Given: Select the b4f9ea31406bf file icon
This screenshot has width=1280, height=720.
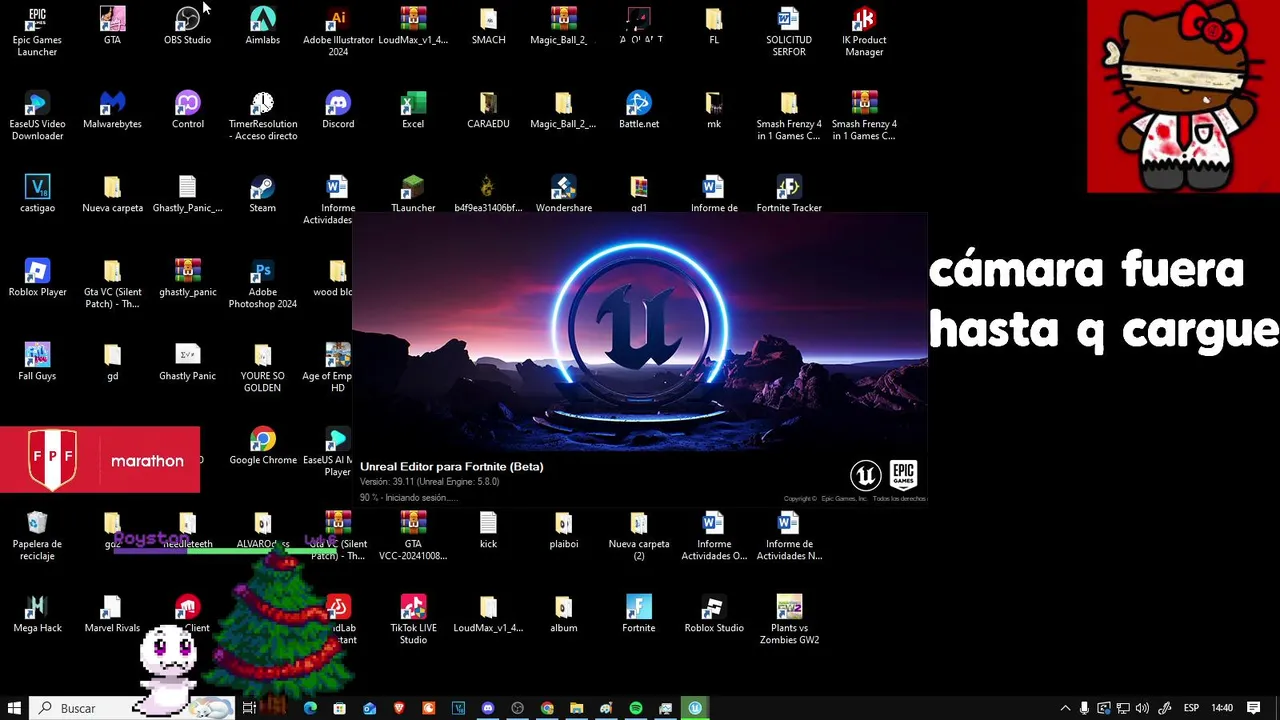Looking at the screenshot, I should (488, 194).
